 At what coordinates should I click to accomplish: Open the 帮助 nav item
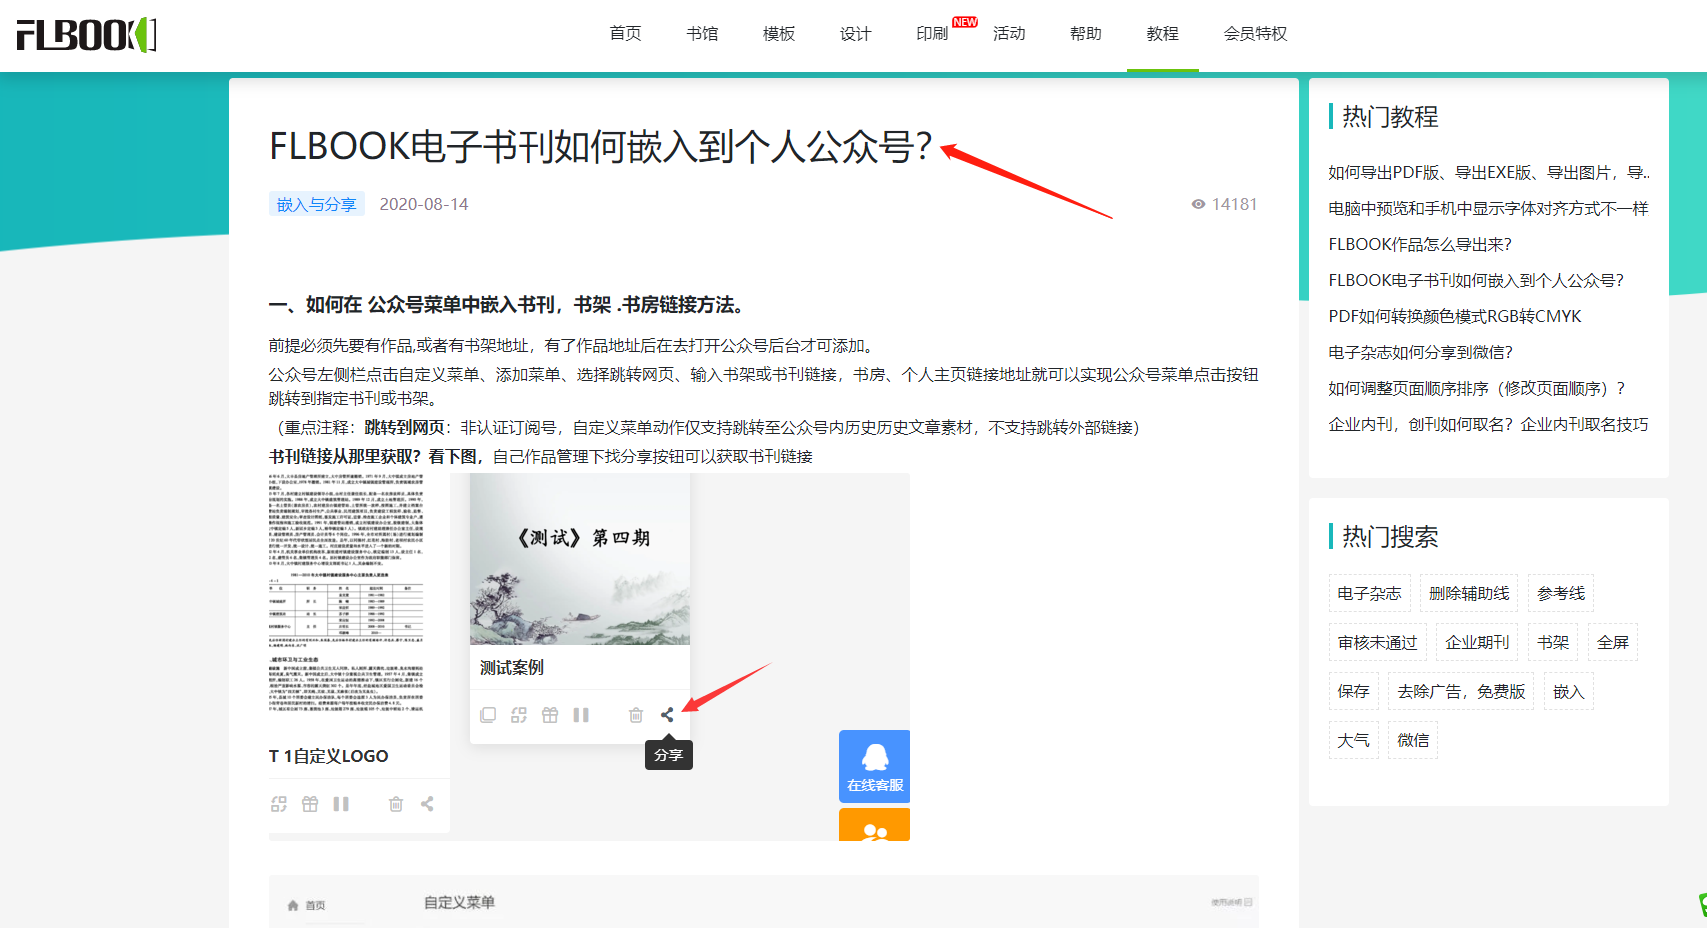[x=1086, y=34]
